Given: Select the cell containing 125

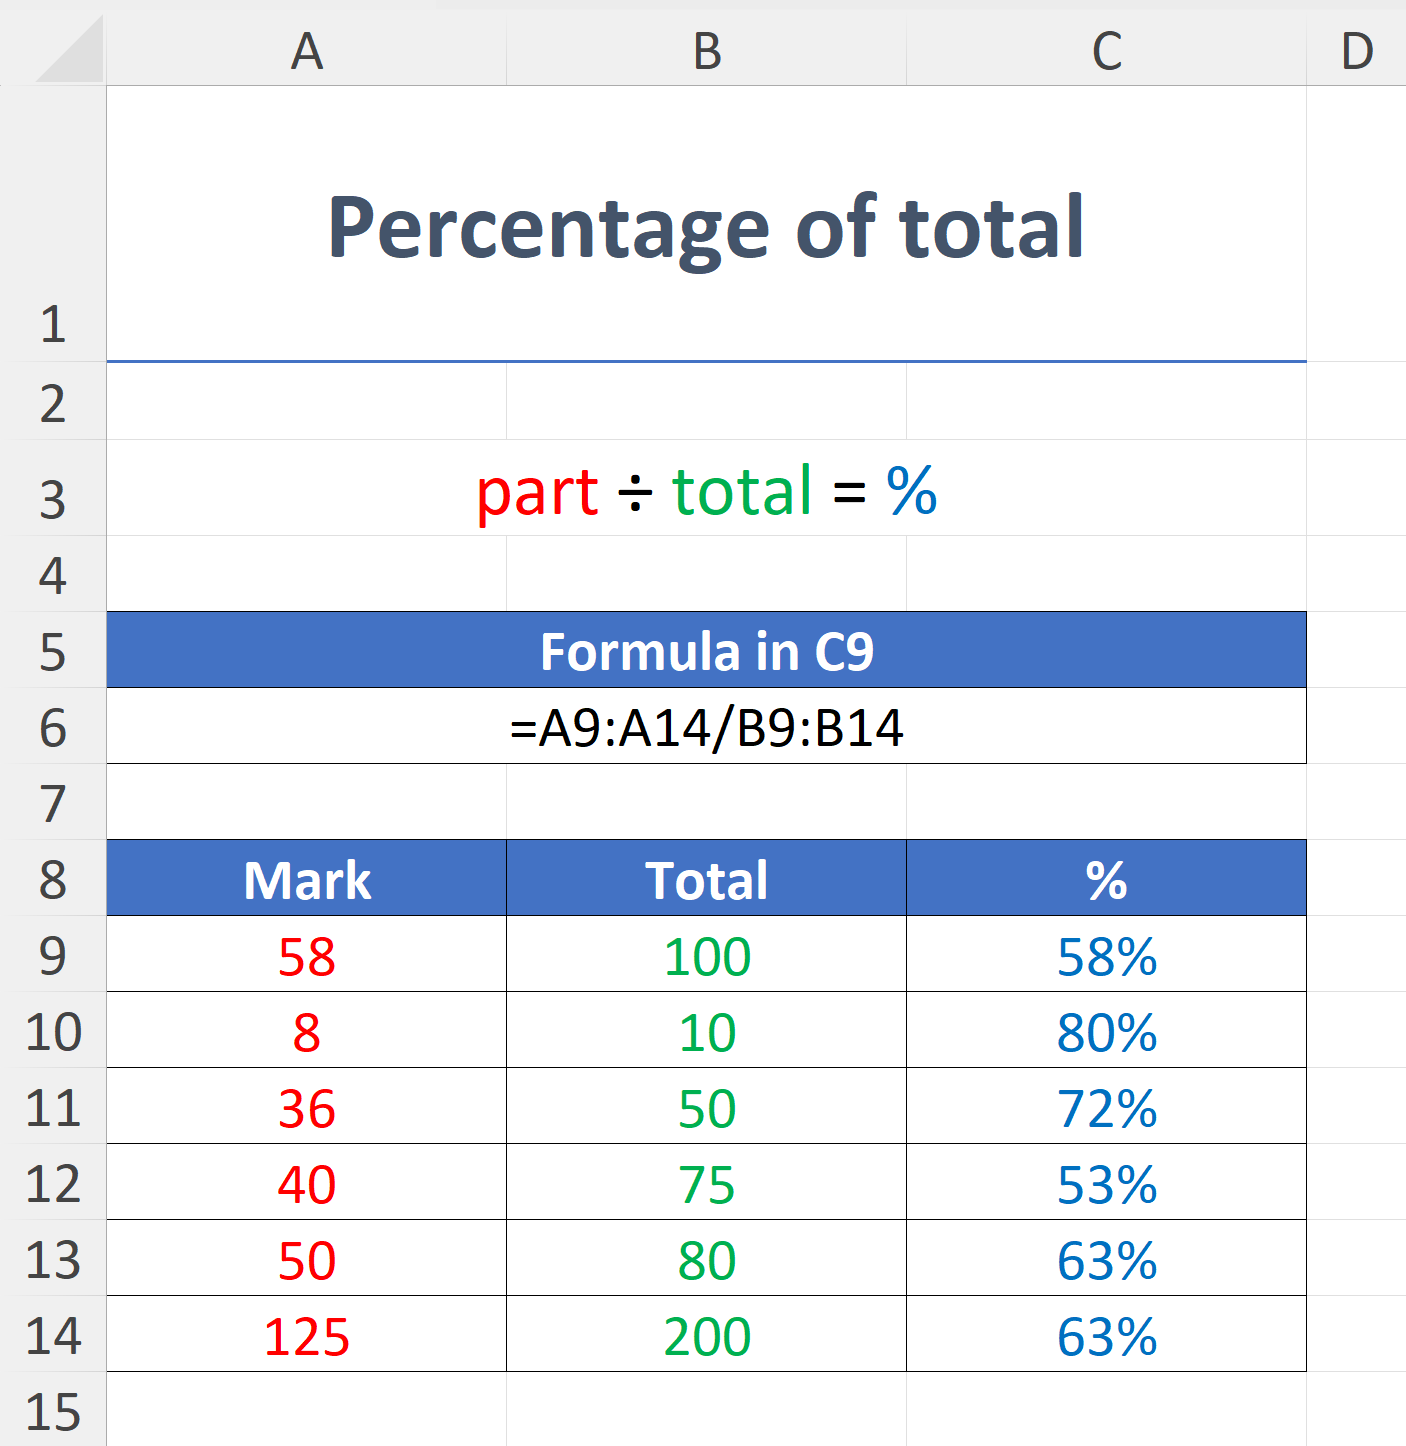Looking at the screenshot, I should (x=305, y=1335).
